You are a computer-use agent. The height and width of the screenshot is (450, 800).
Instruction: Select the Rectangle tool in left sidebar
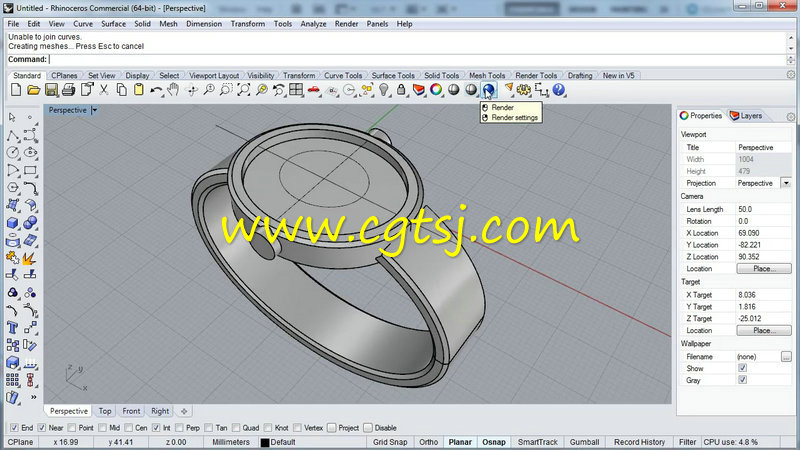pos(30,170)
